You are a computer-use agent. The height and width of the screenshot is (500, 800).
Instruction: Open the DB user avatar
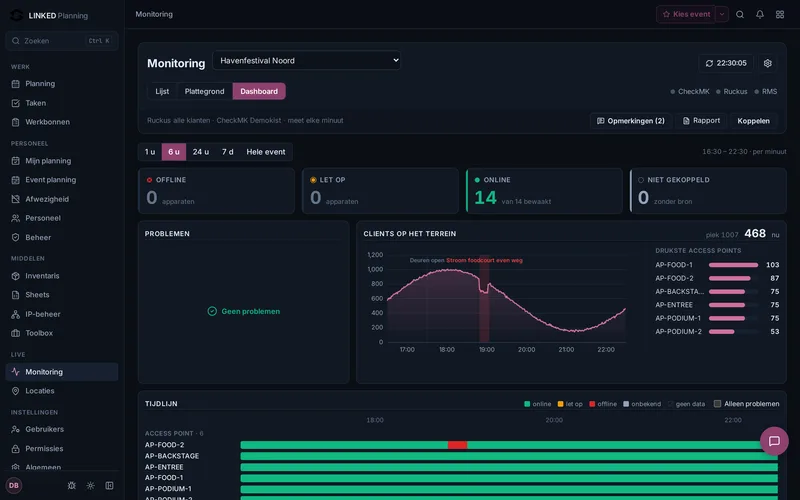click(14, 485)
